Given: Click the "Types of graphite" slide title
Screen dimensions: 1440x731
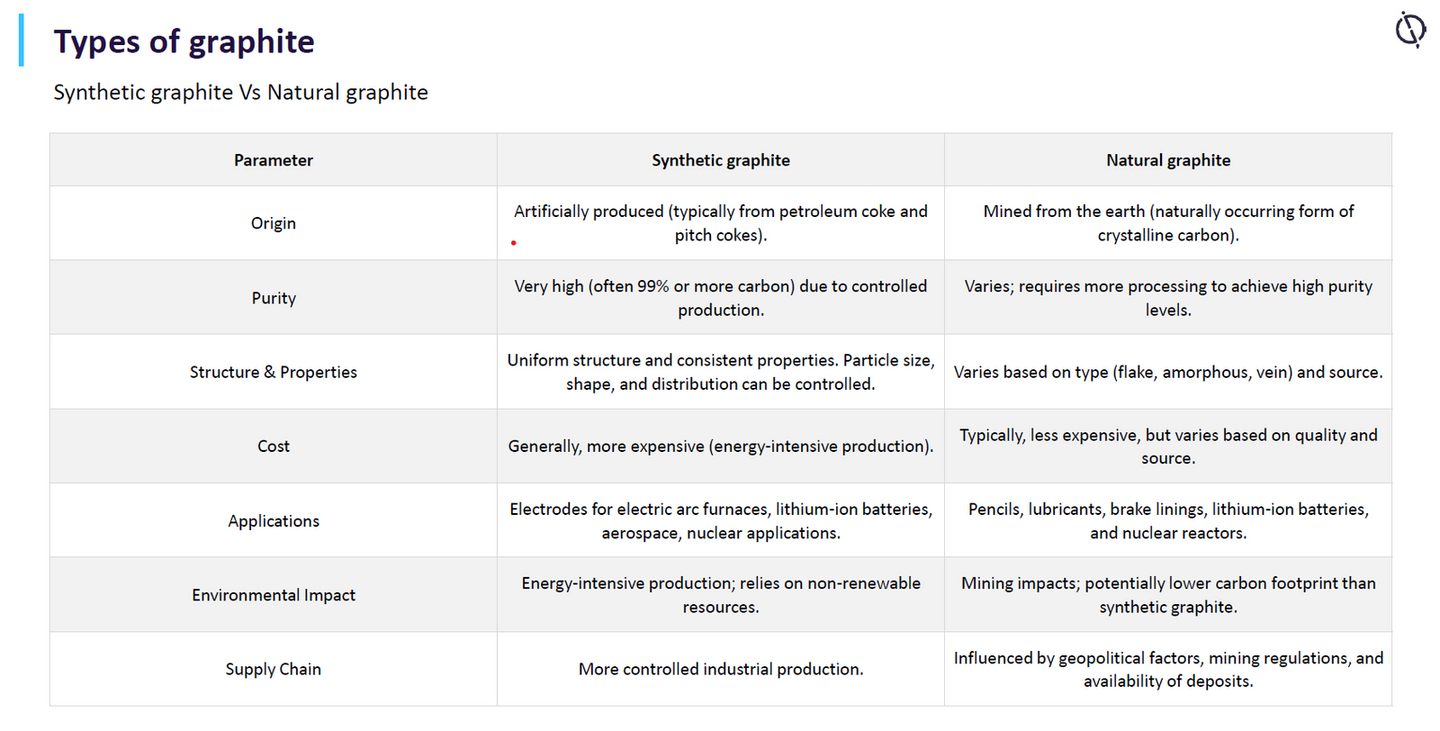Looking at the screenshot, I should coord(184,42).
